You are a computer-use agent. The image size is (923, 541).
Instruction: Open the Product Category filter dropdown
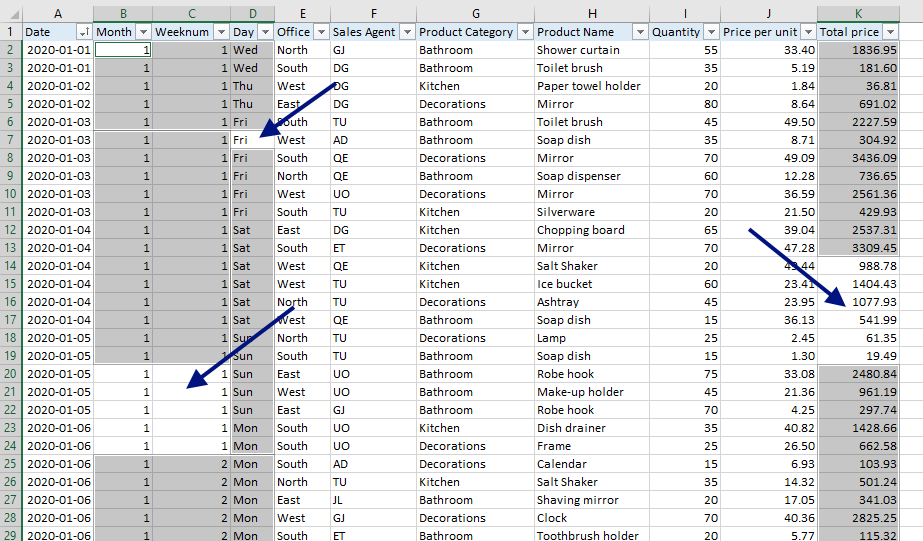[x=525, y=32]
